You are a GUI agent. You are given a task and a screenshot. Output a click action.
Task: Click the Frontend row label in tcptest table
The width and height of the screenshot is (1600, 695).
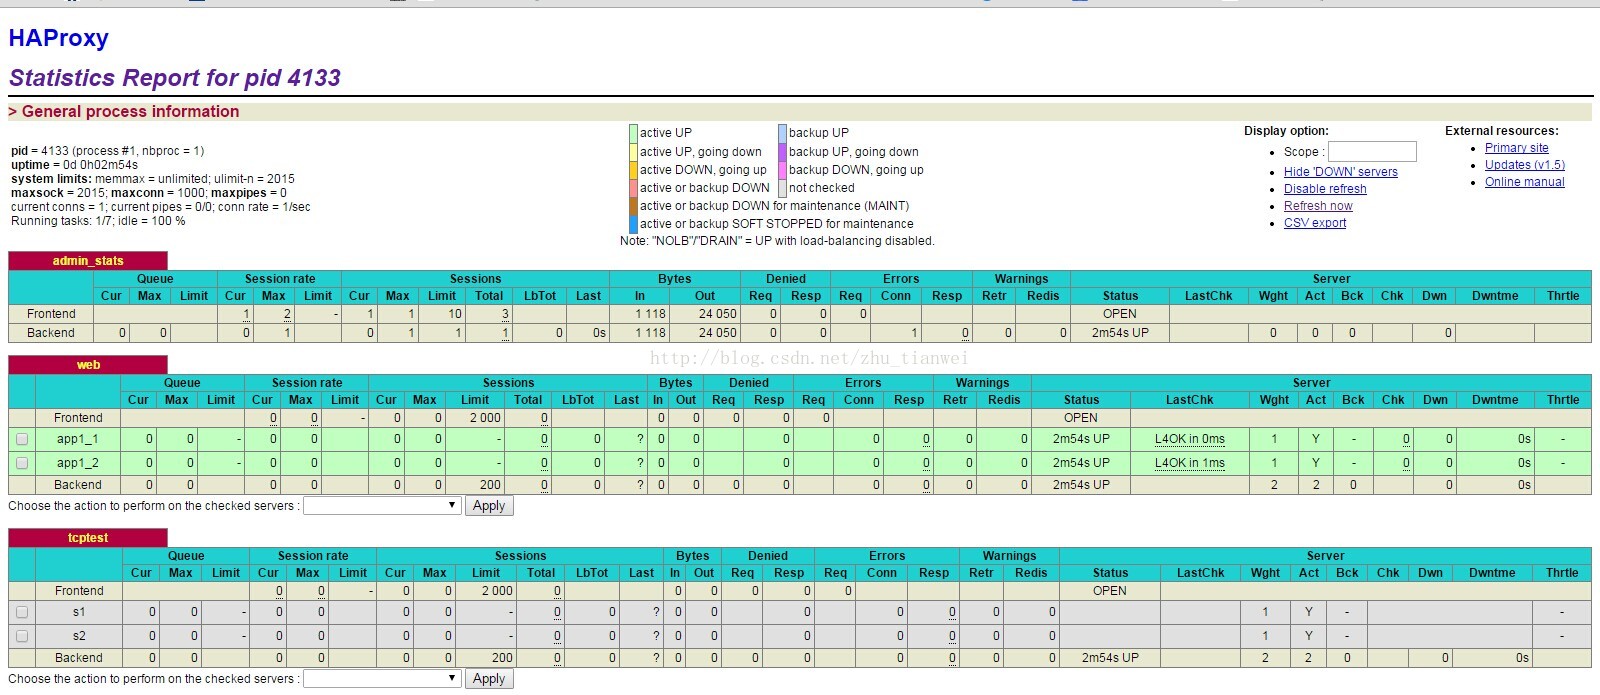pos(79,591)
